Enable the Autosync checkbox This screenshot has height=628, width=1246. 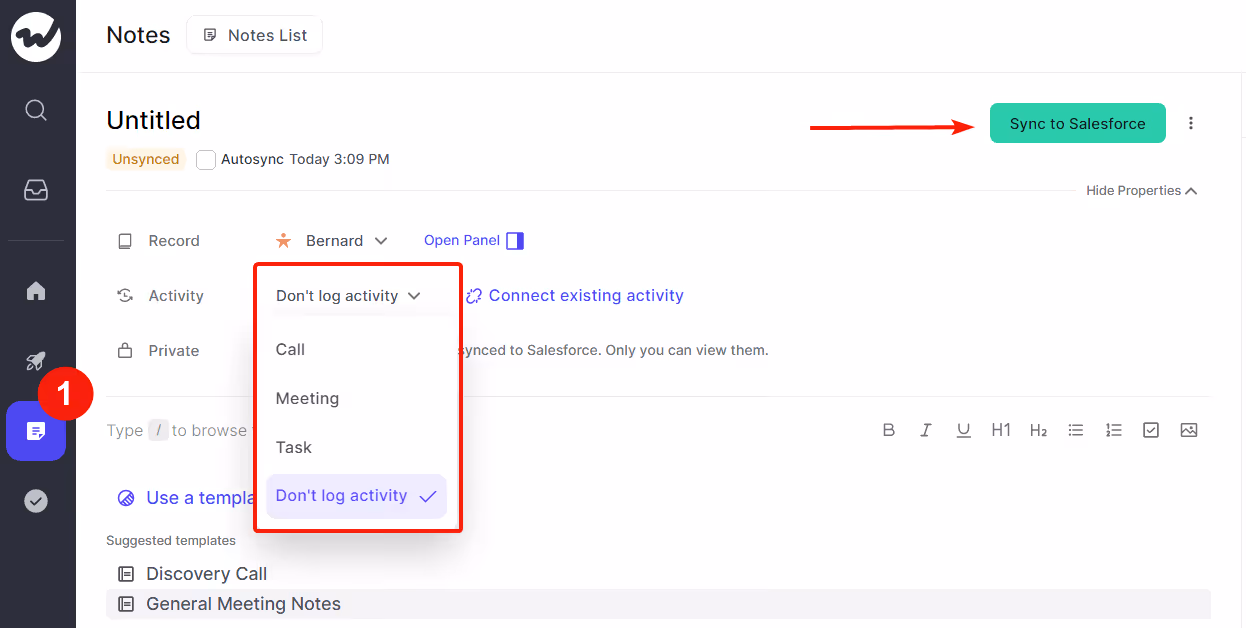pos(205,159)
